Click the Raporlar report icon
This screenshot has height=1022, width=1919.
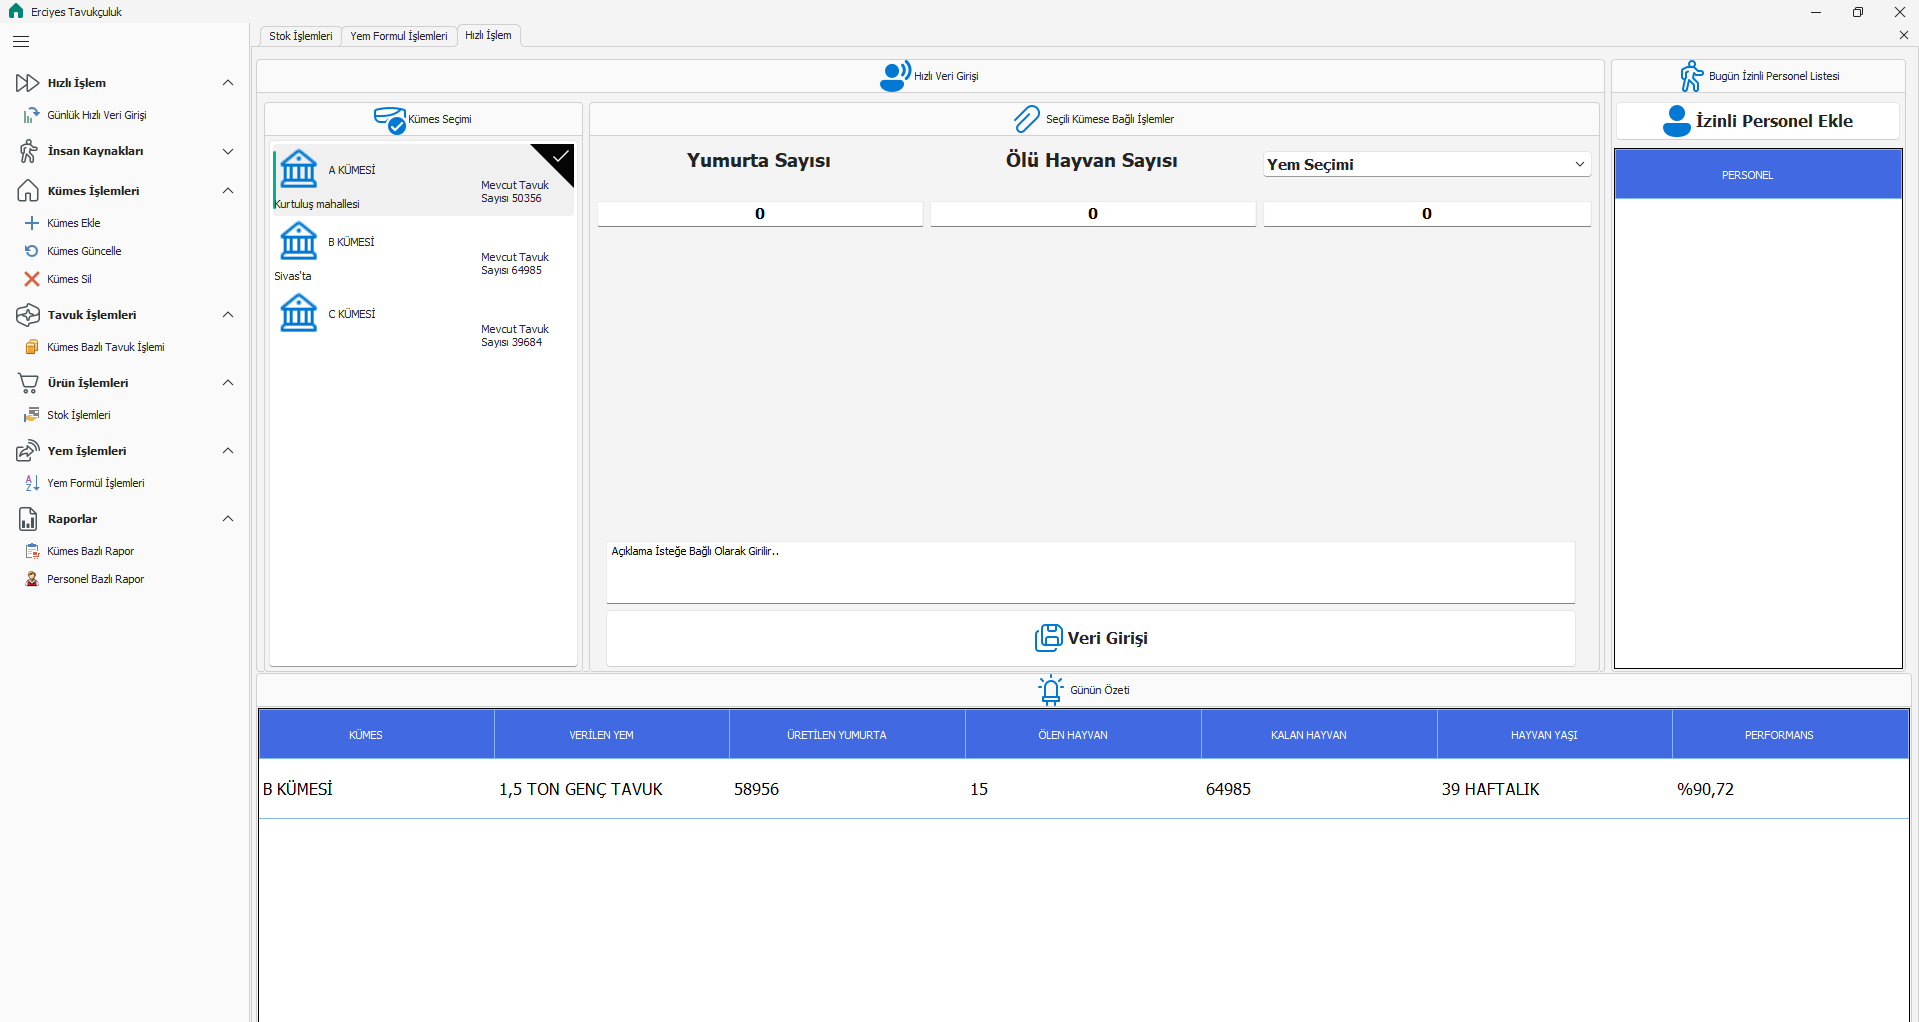pyautogui.click(x=28, y=519)
